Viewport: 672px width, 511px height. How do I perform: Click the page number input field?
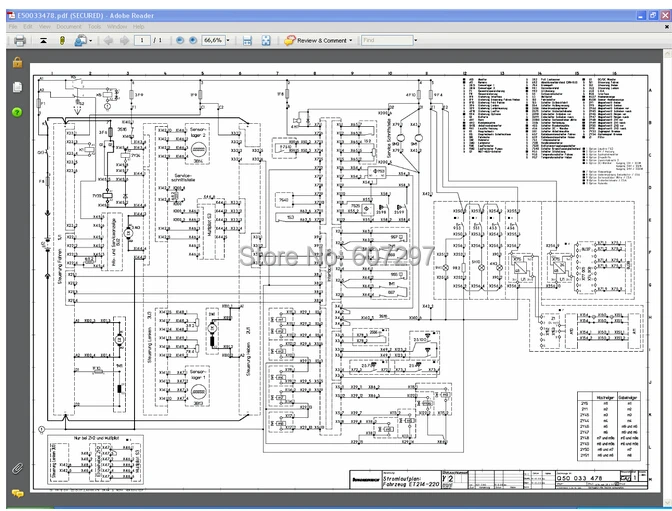[x=144, y=40]
